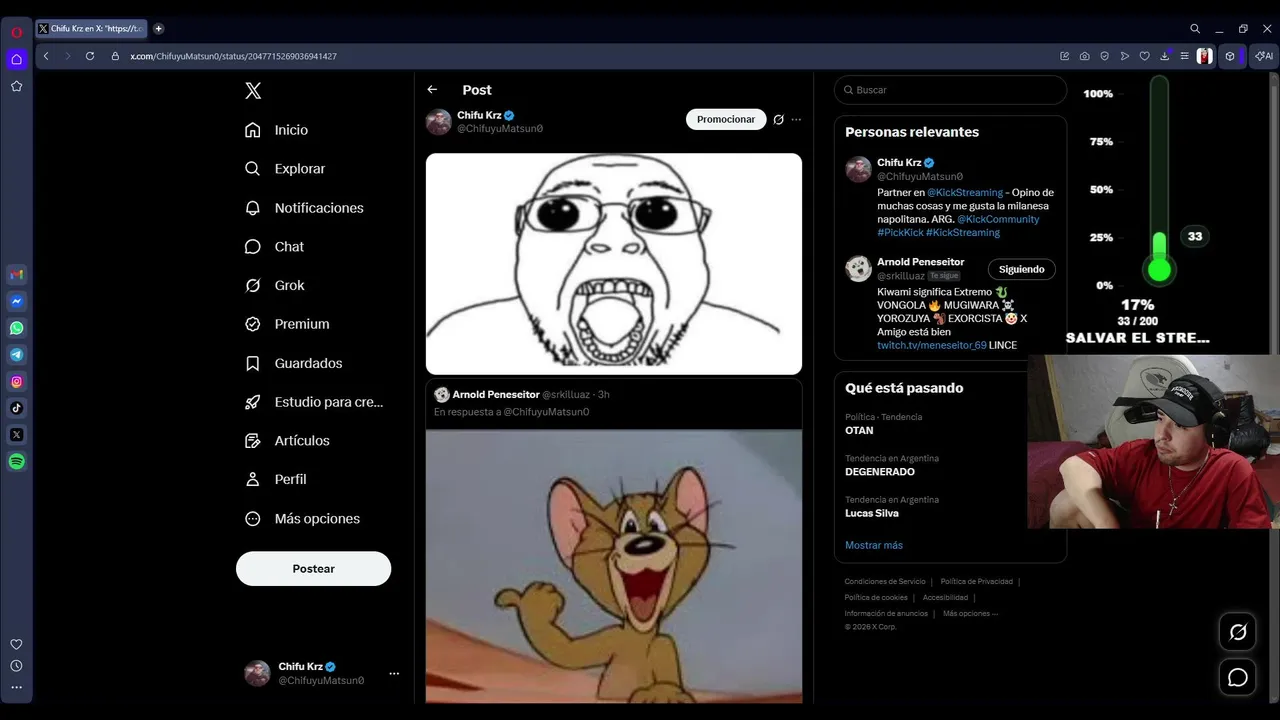
Task: Click the Buscar search field
Action: pyautogui.click(x=950, y=90)
